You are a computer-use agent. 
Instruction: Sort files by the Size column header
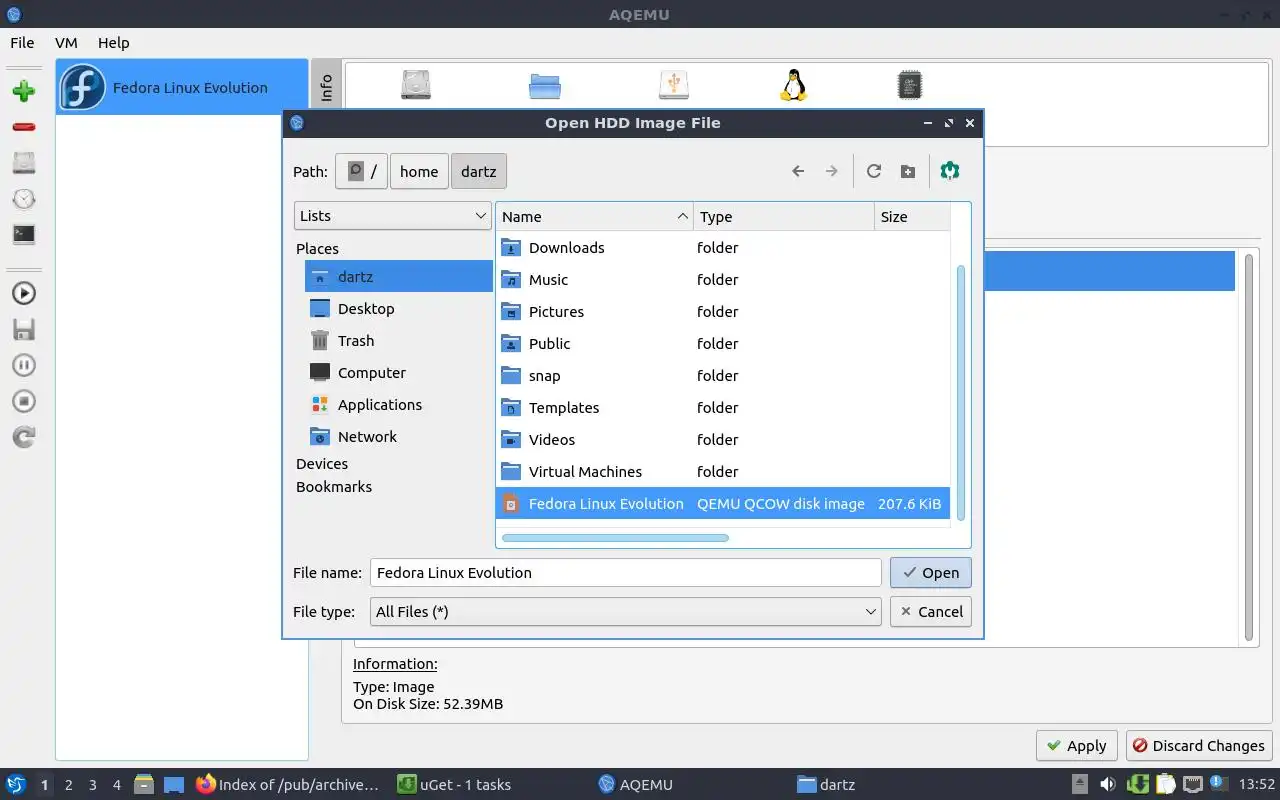click(912, 217)
